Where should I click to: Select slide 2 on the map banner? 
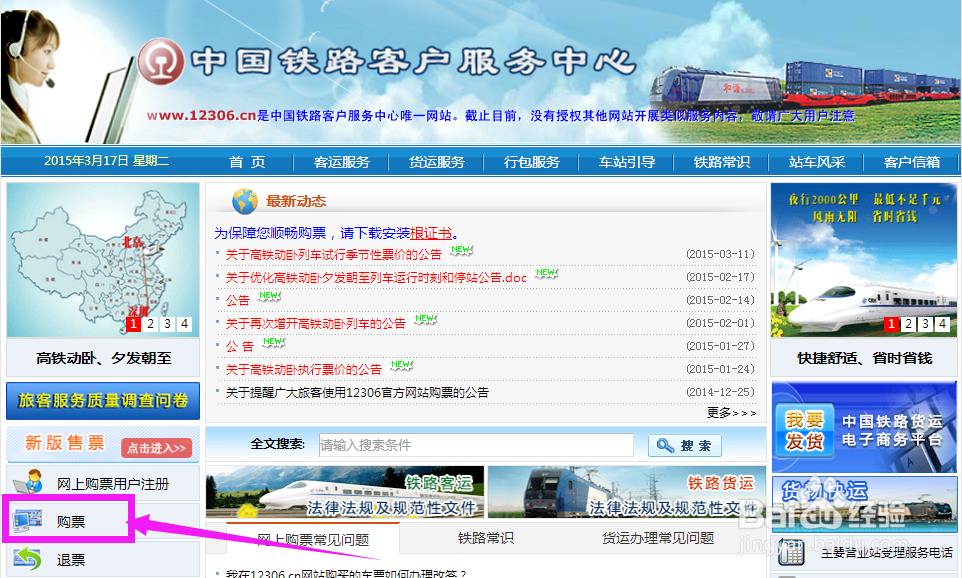pyautogui.click(x=150, y=324)
